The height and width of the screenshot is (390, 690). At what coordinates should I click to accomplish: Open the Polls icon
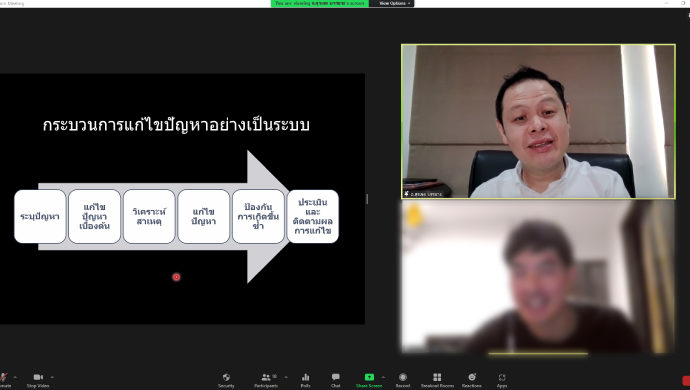[305, 377]
